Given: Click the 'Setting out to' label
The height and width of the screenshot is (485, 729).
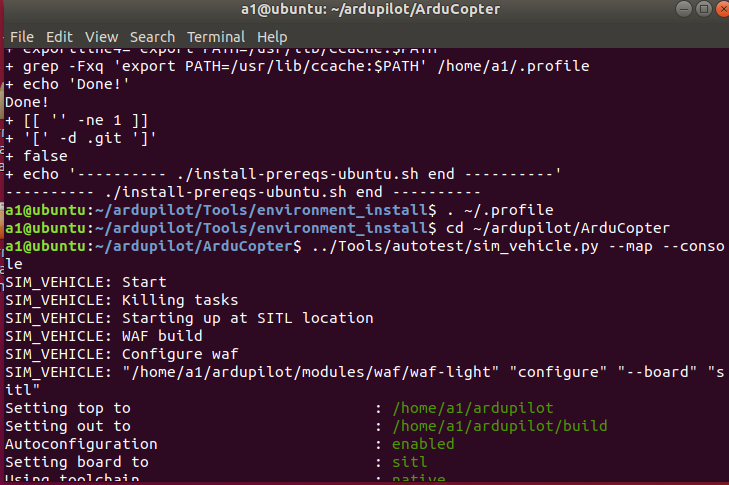Looking at the screenshot, I should click(x=68, y=426).
